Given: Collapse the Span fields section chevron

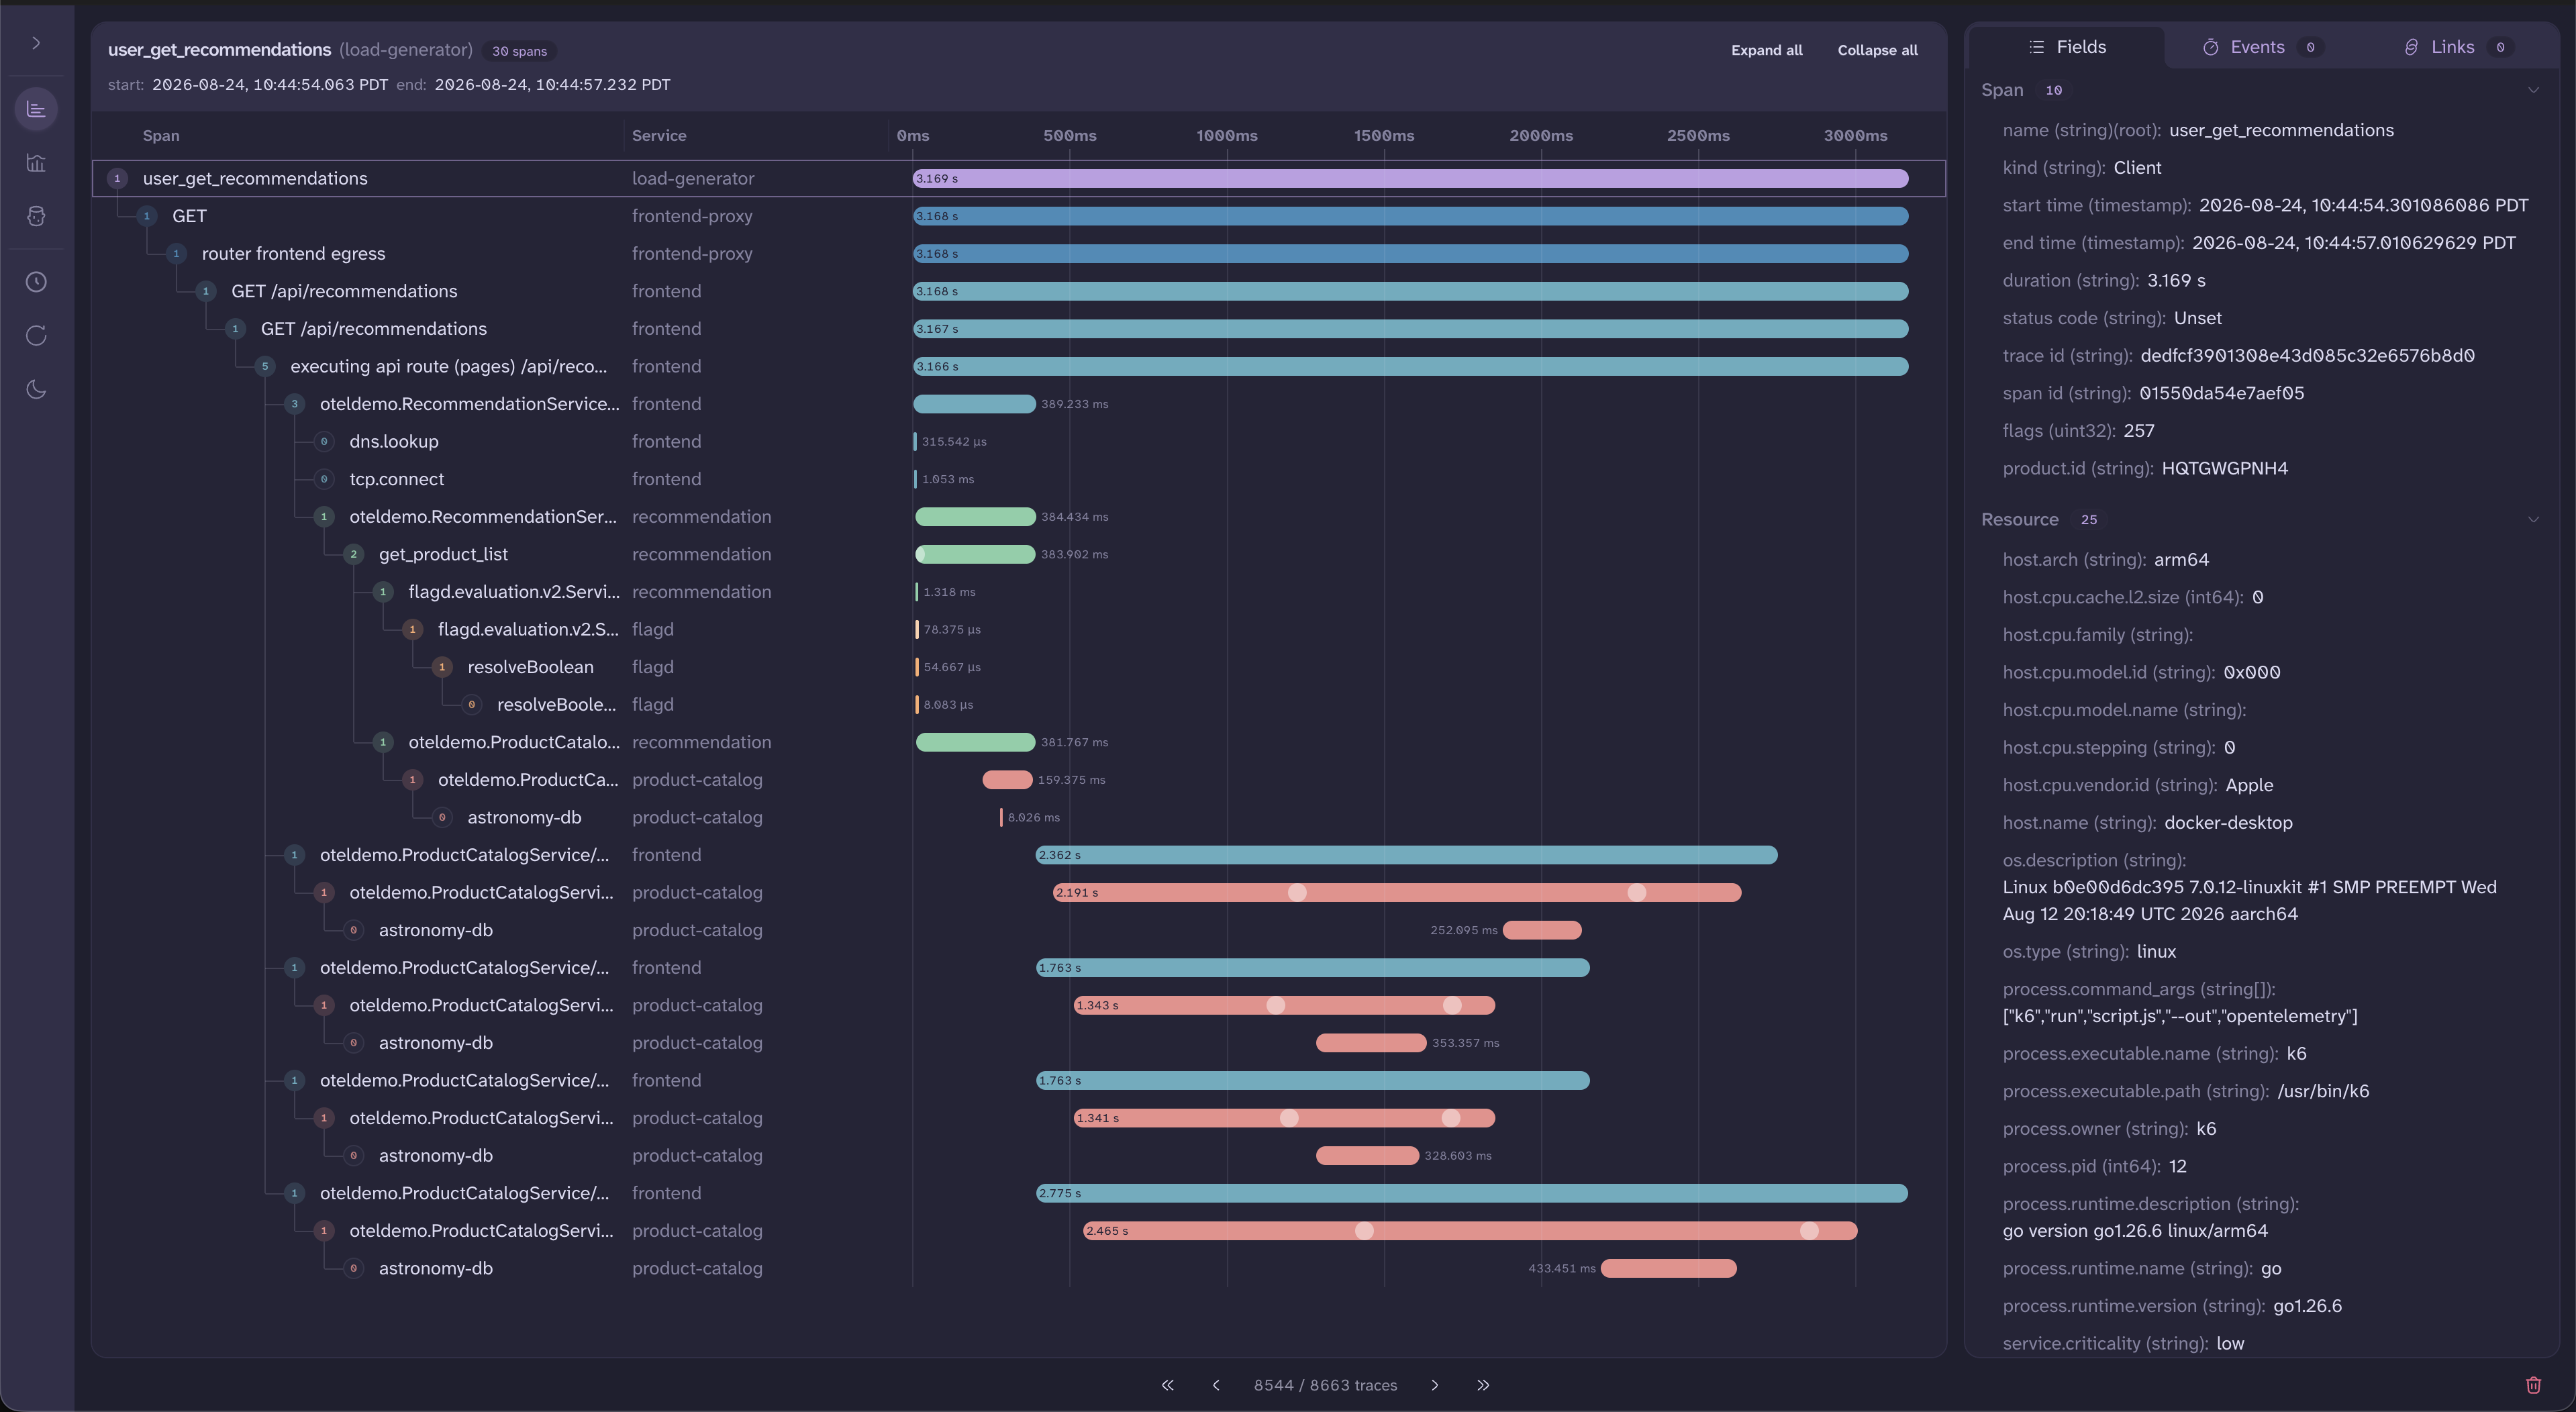Looking at the screenshot, I should 2533,90.
